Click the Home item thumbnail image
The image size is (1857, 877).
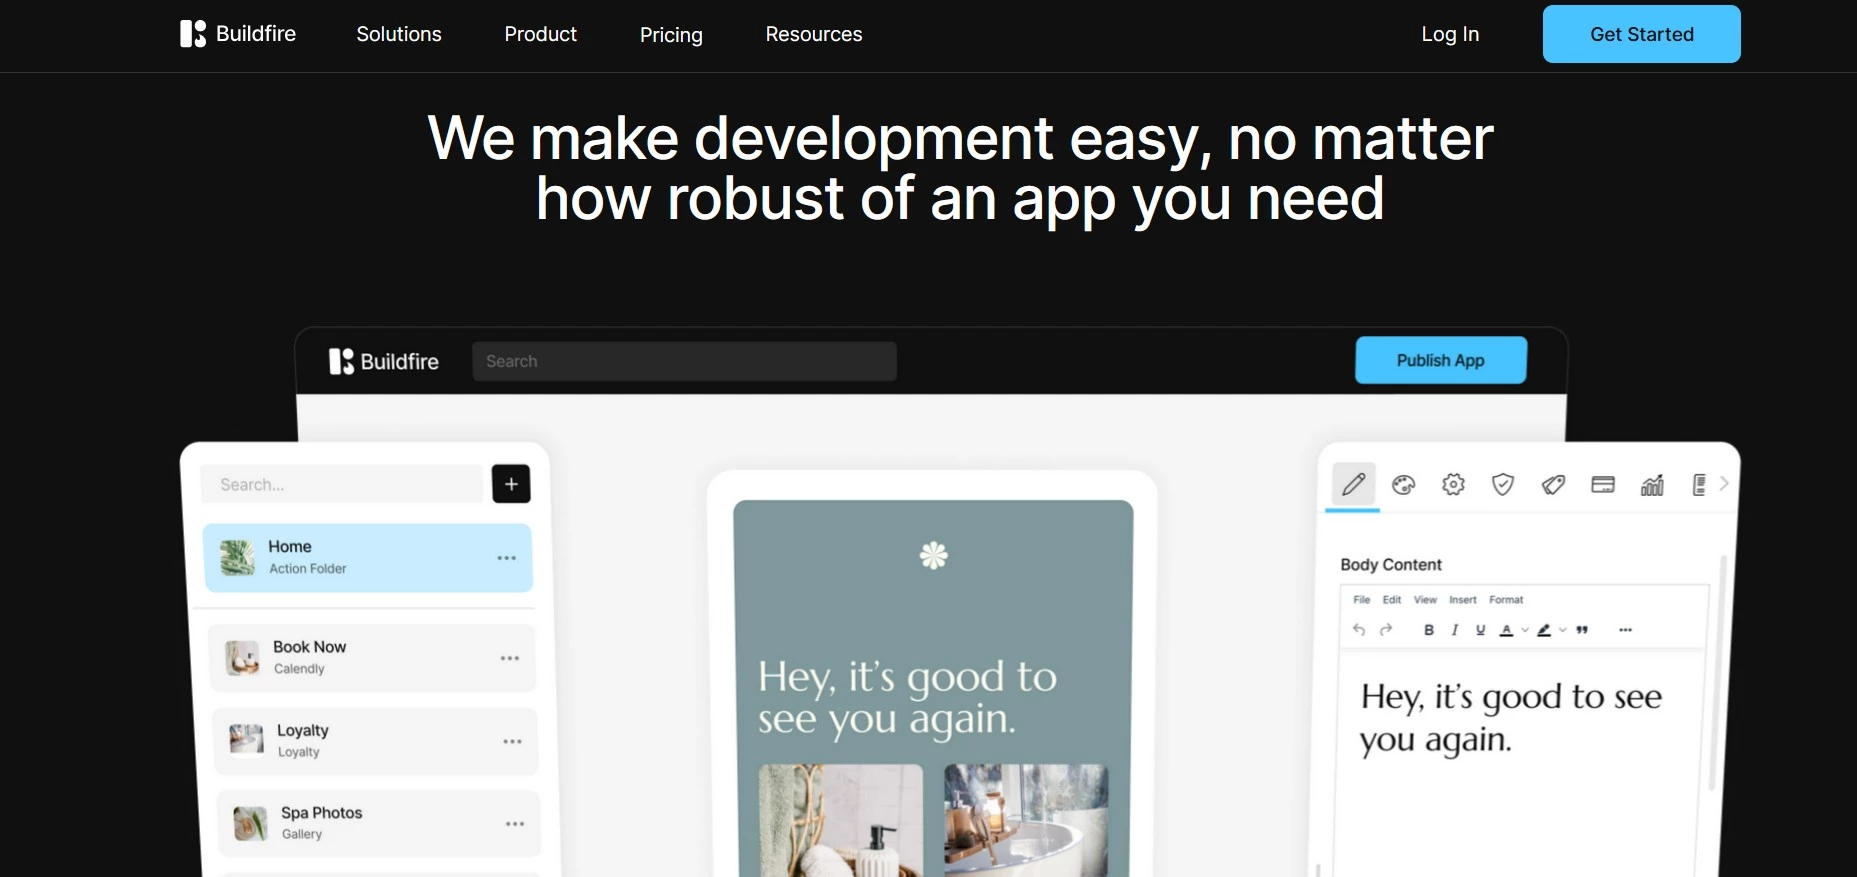237,558
